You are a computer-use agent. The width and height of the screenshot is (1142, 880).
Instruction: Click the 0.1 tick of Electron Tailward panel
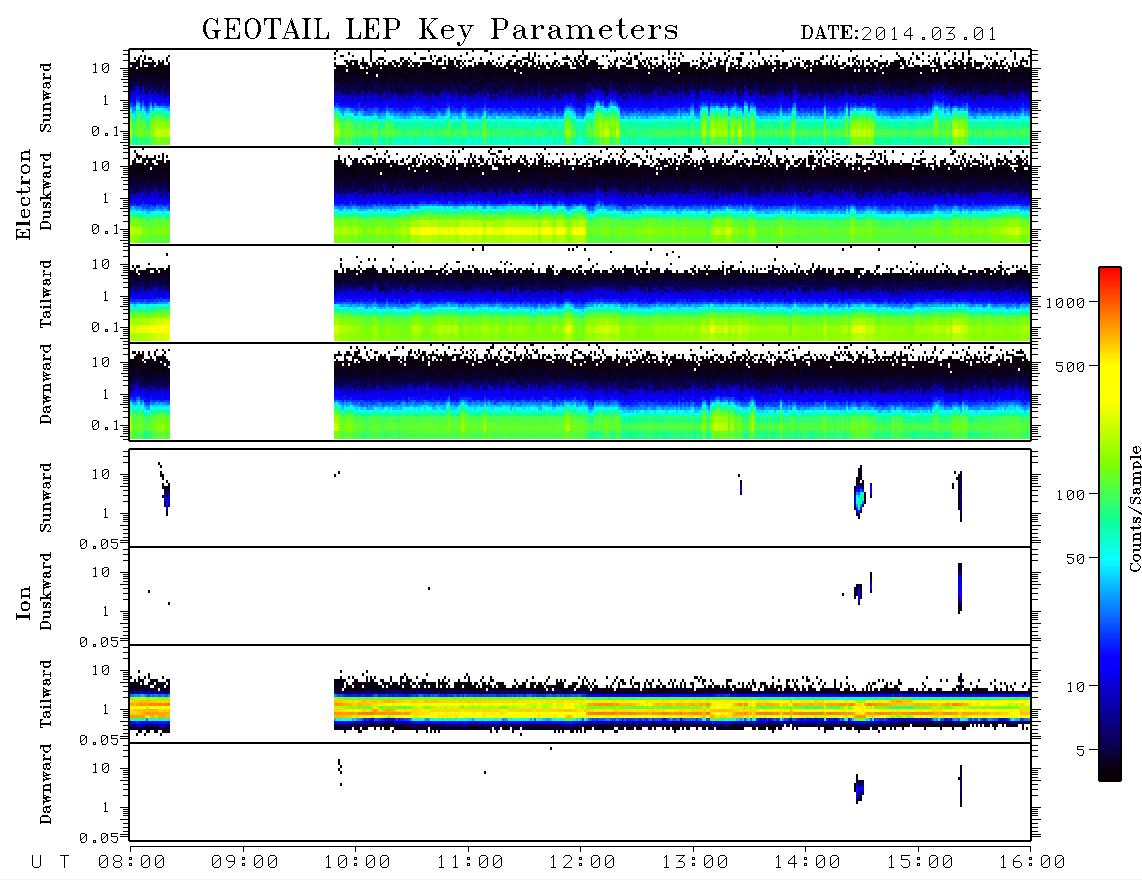tap(106, 327)
